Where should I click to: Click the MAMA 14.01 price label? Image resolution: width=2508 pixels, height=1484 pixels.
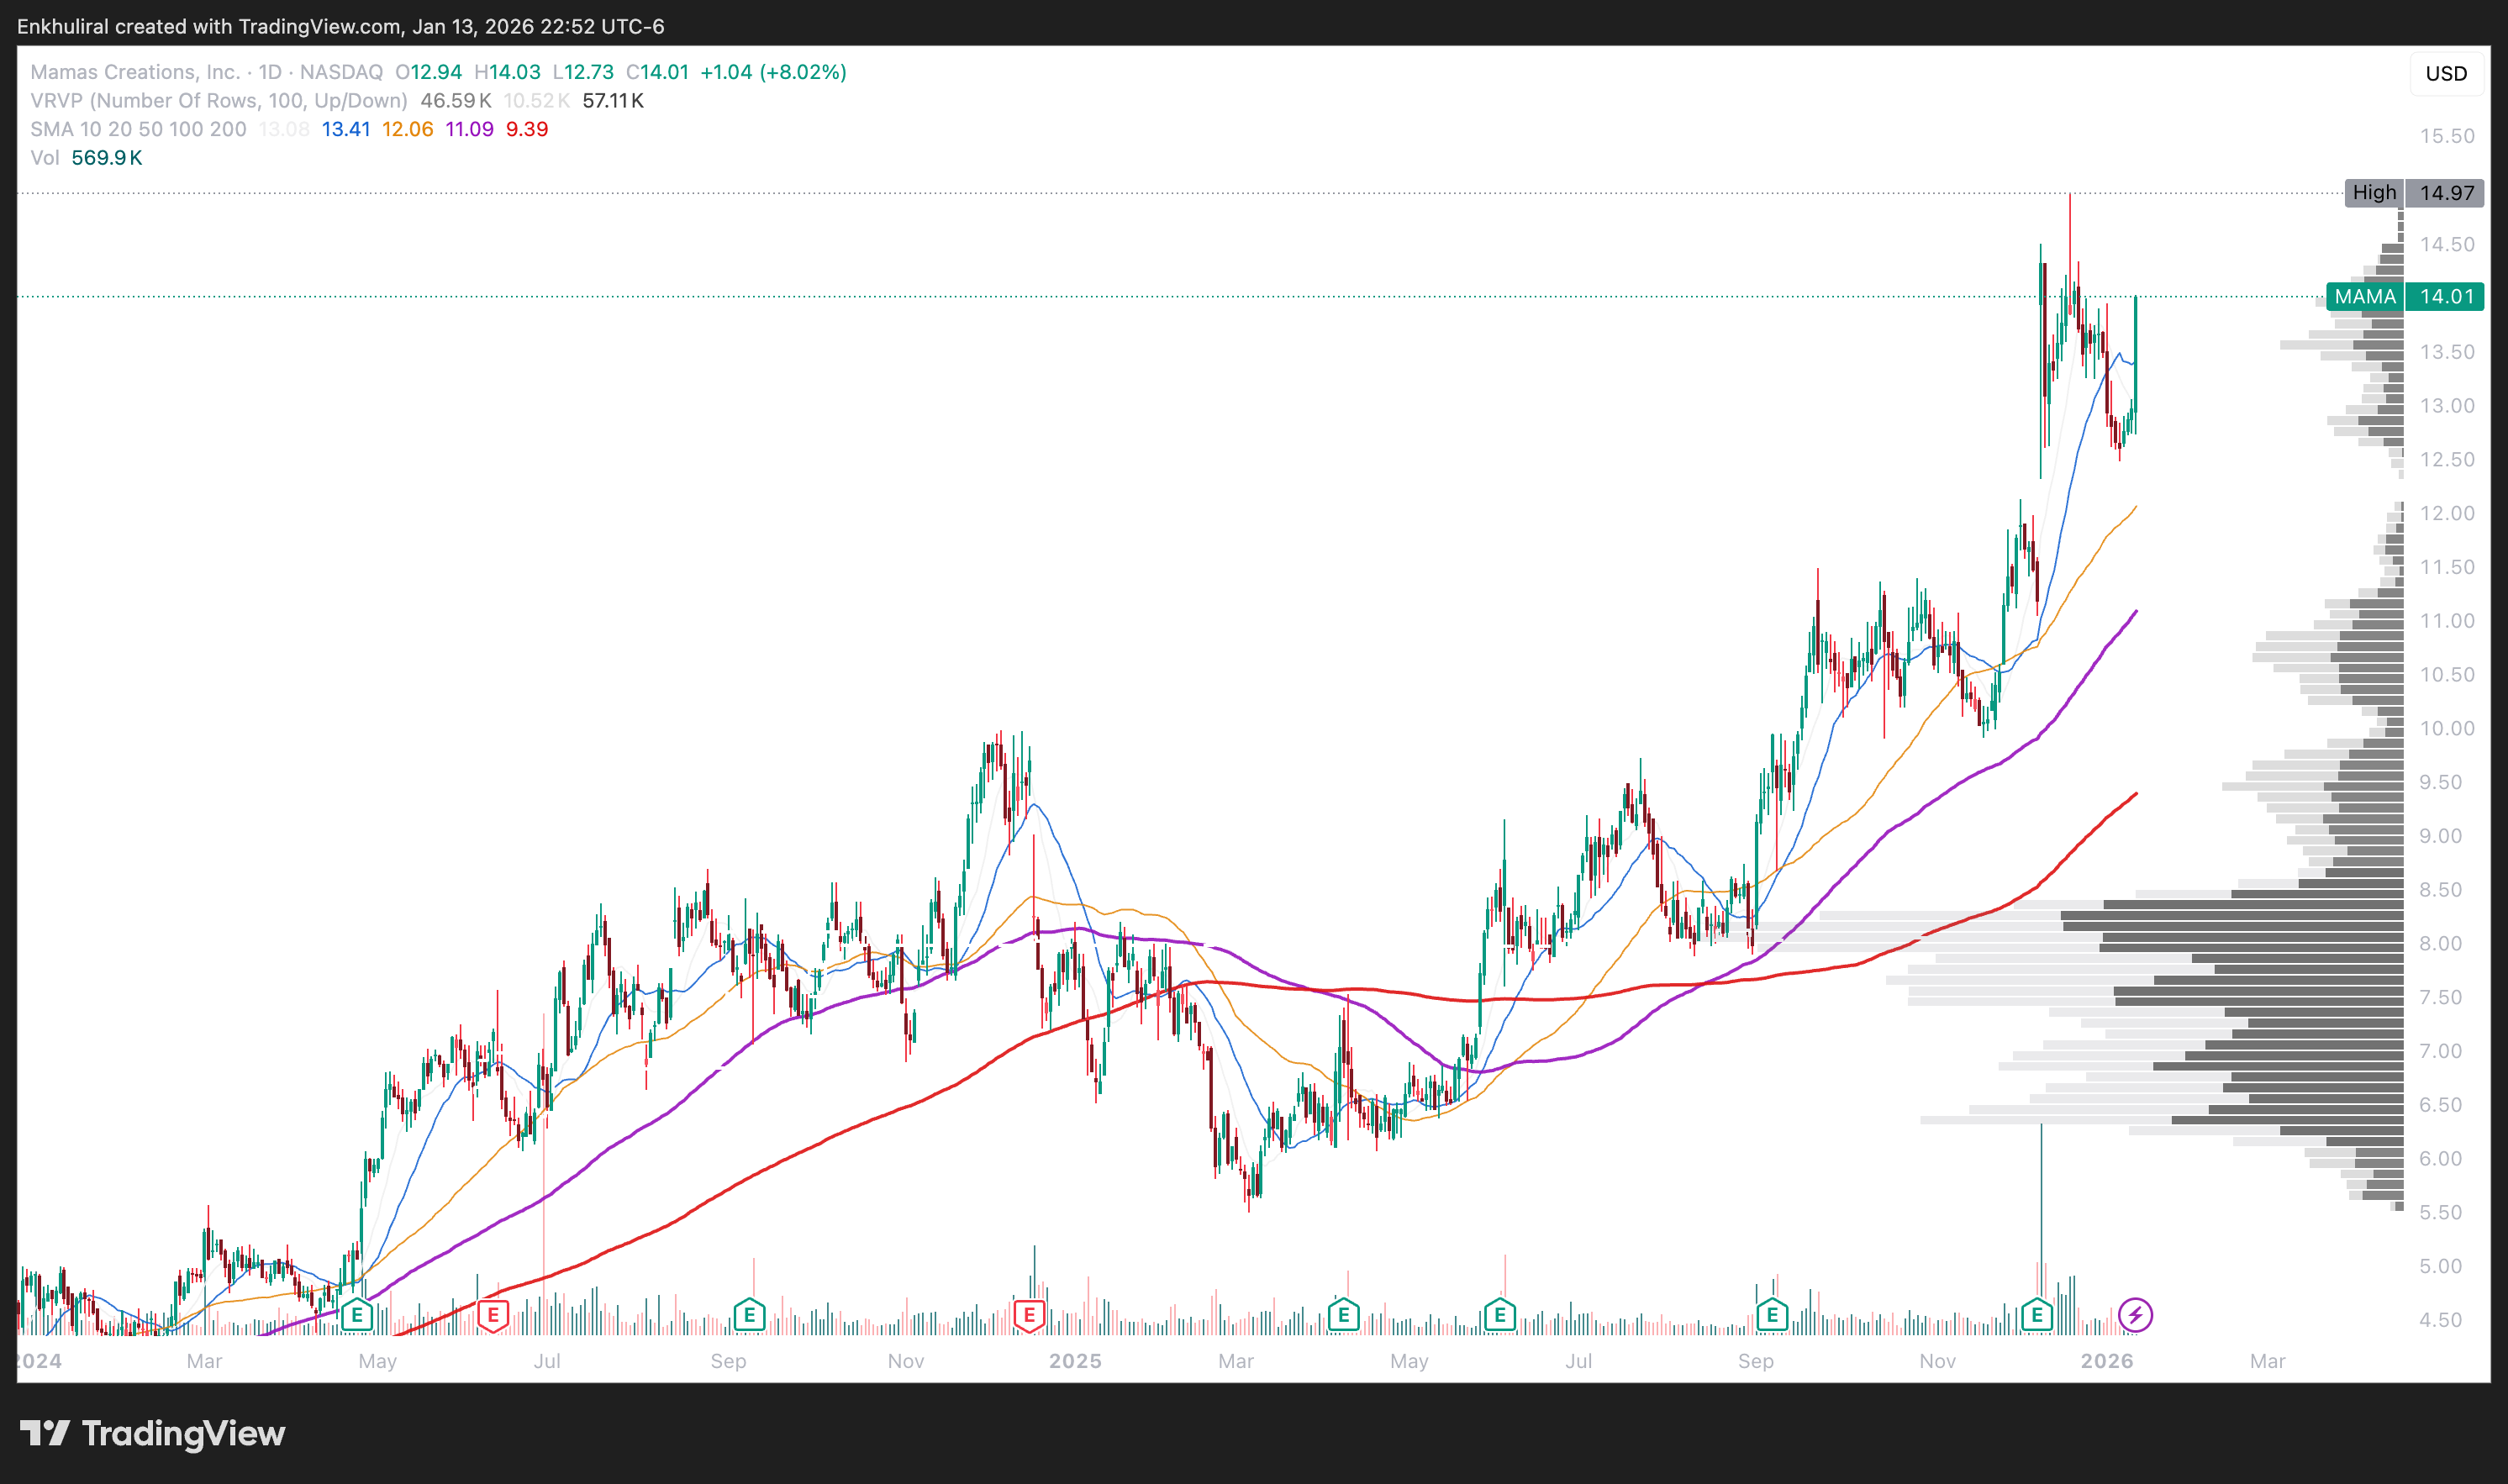2403,297
